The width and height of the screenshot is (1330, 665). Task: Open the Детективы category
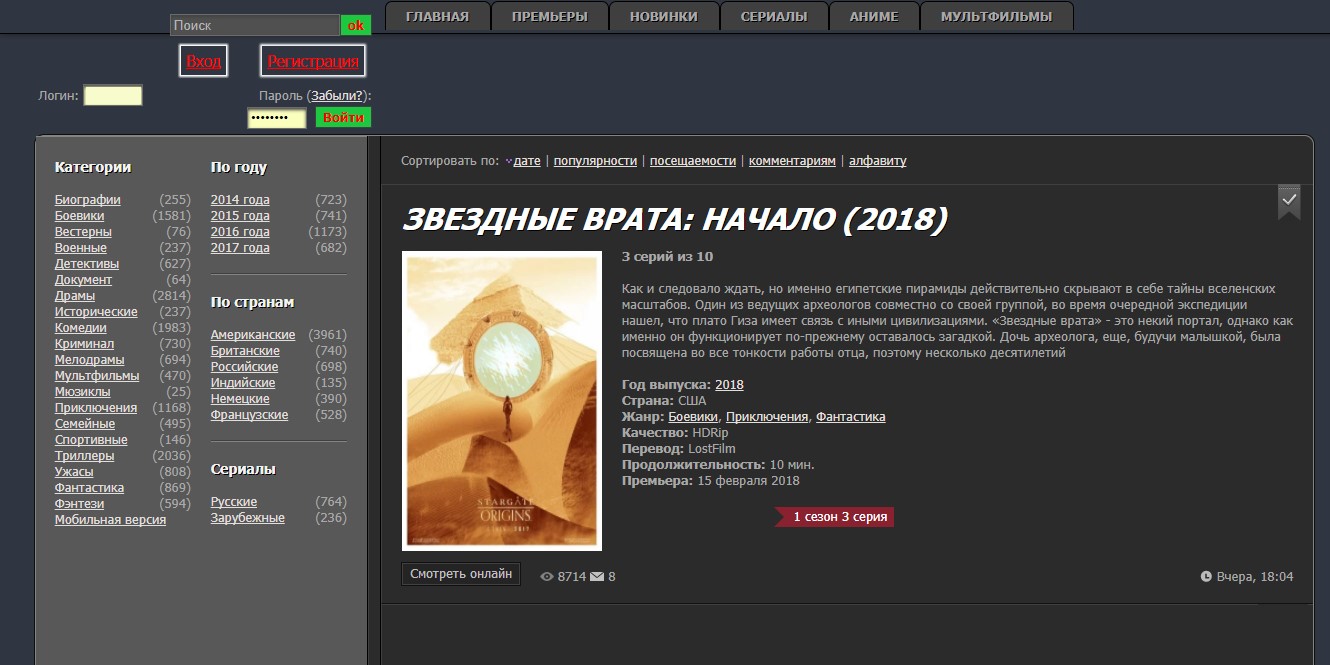(87, 264)
